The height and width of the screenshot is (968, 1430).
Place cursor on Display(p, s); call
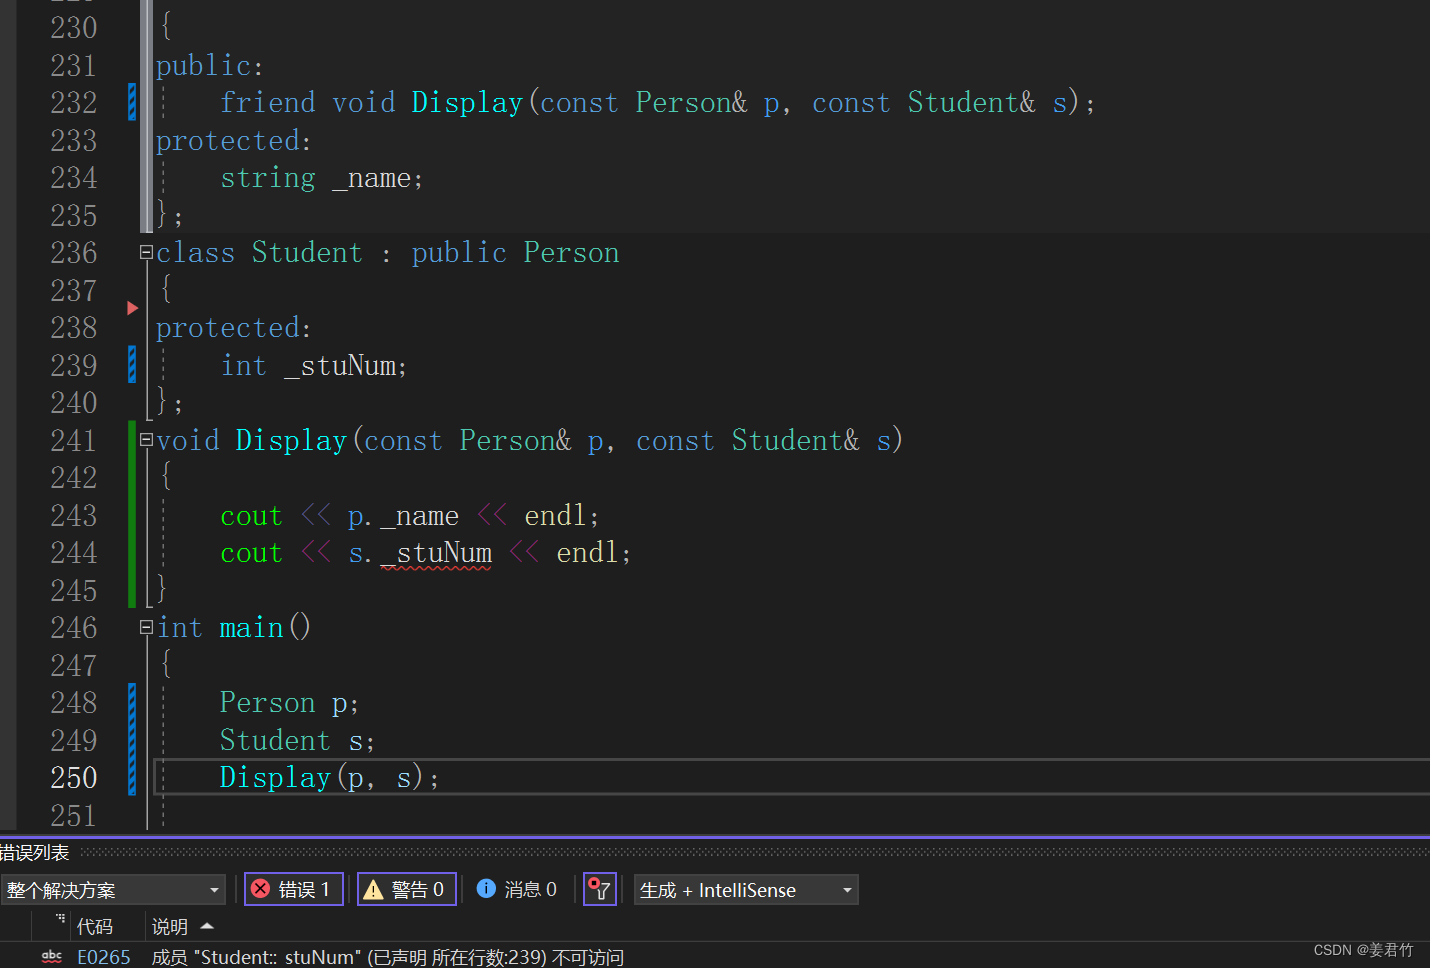point(329,778)
